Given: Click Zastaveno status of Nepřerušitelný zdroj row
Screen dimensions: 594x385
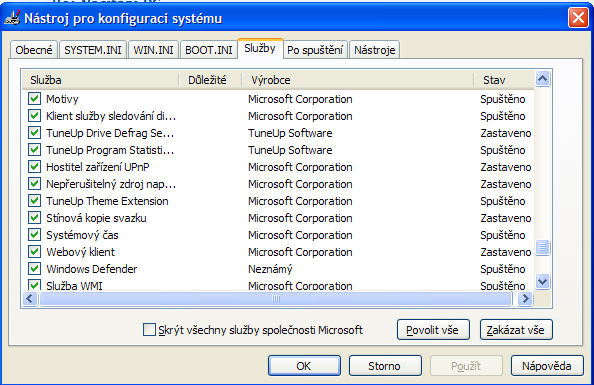Looking at the screenshot, I should point(506,184).
